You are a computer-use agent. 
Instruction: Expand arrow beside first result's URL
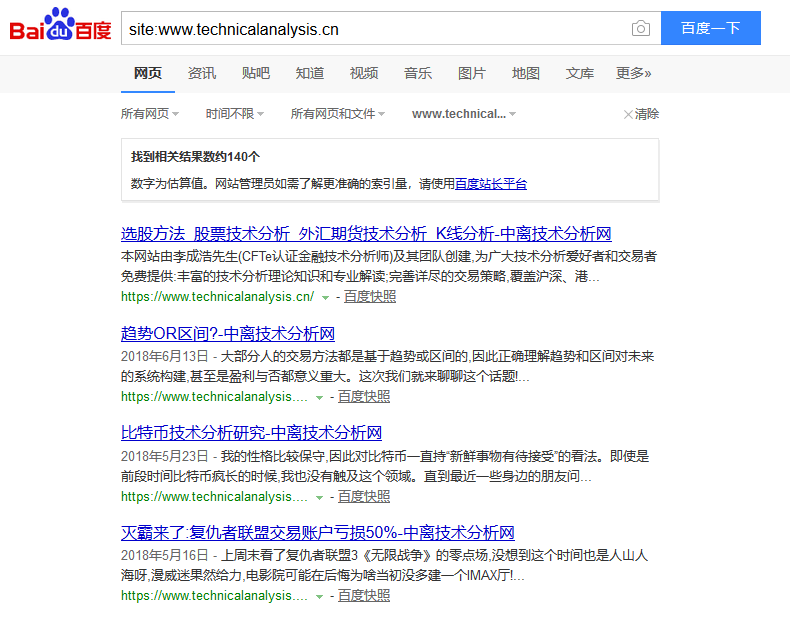(325, 298)
